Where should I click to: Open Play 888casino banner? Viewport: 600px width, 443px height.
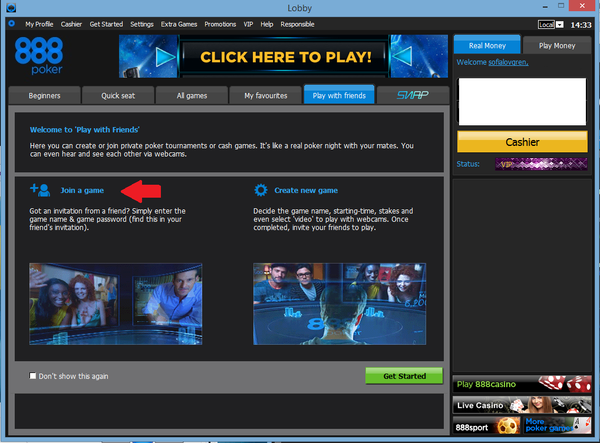[522, 384]
